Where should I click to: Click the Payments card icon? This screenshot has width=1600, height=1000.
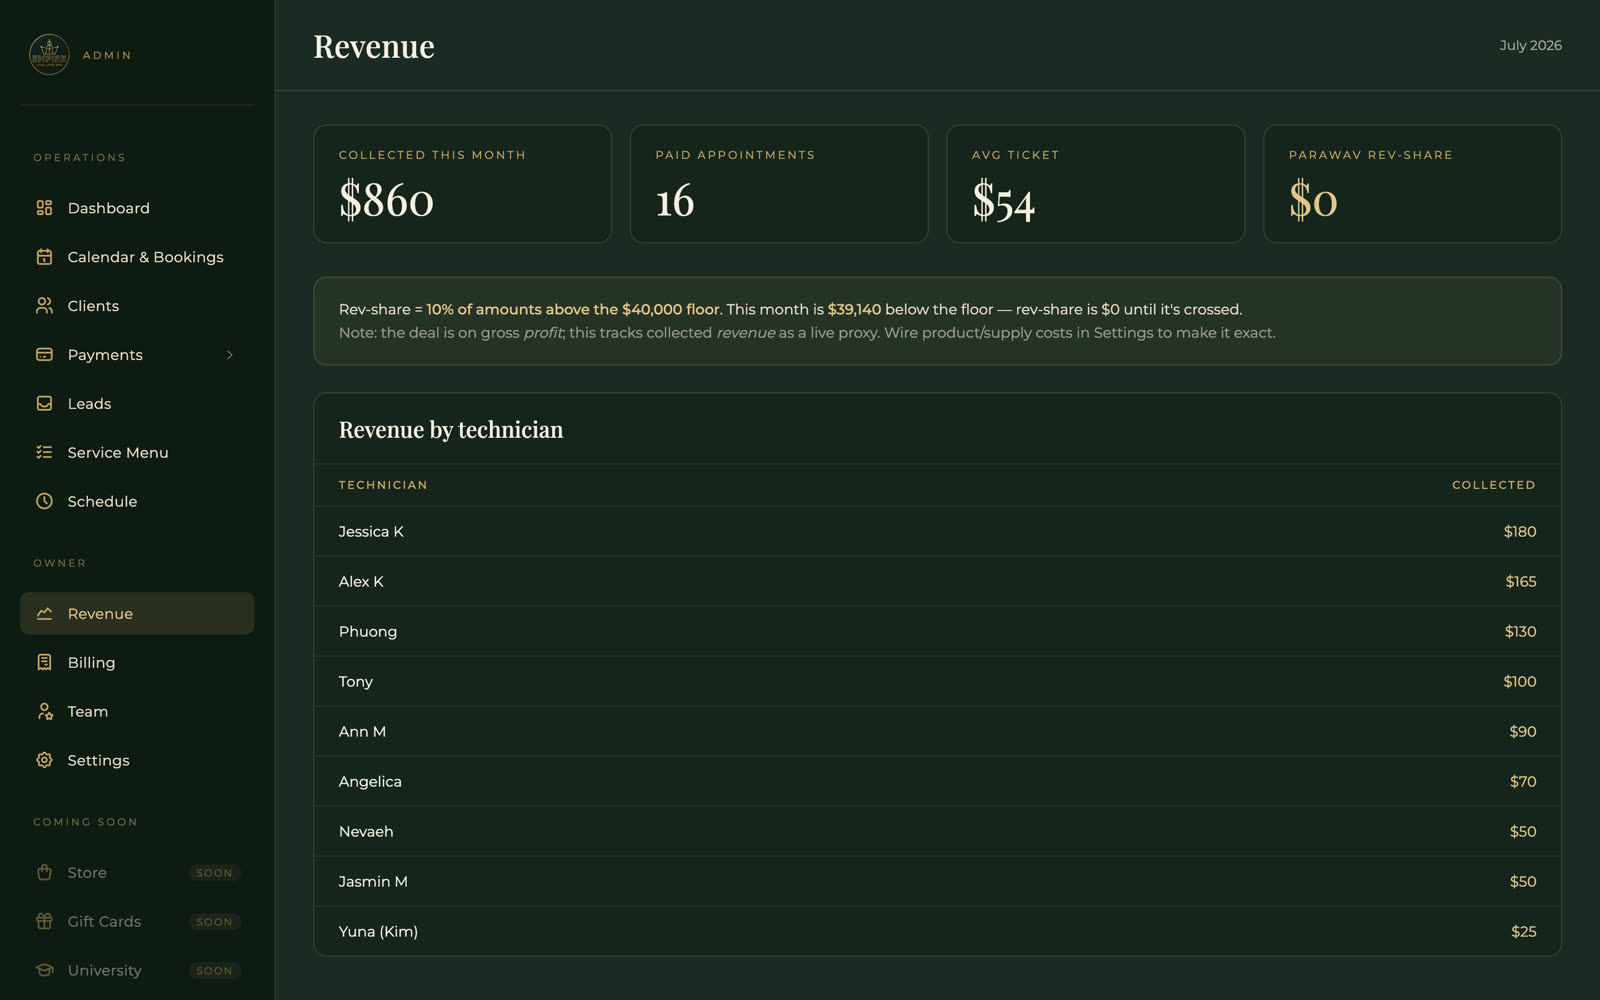[x=44, y=355]
